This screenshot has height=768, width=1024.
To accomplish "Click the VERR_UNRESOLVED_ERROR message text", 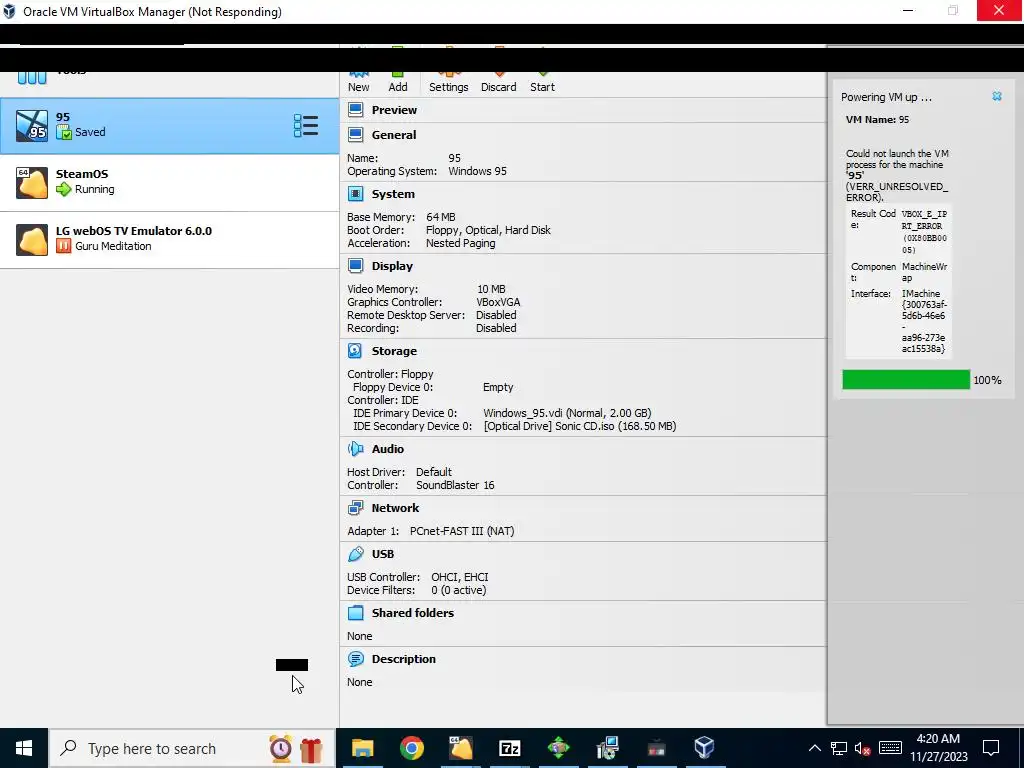I will click(x=897, y=191).
